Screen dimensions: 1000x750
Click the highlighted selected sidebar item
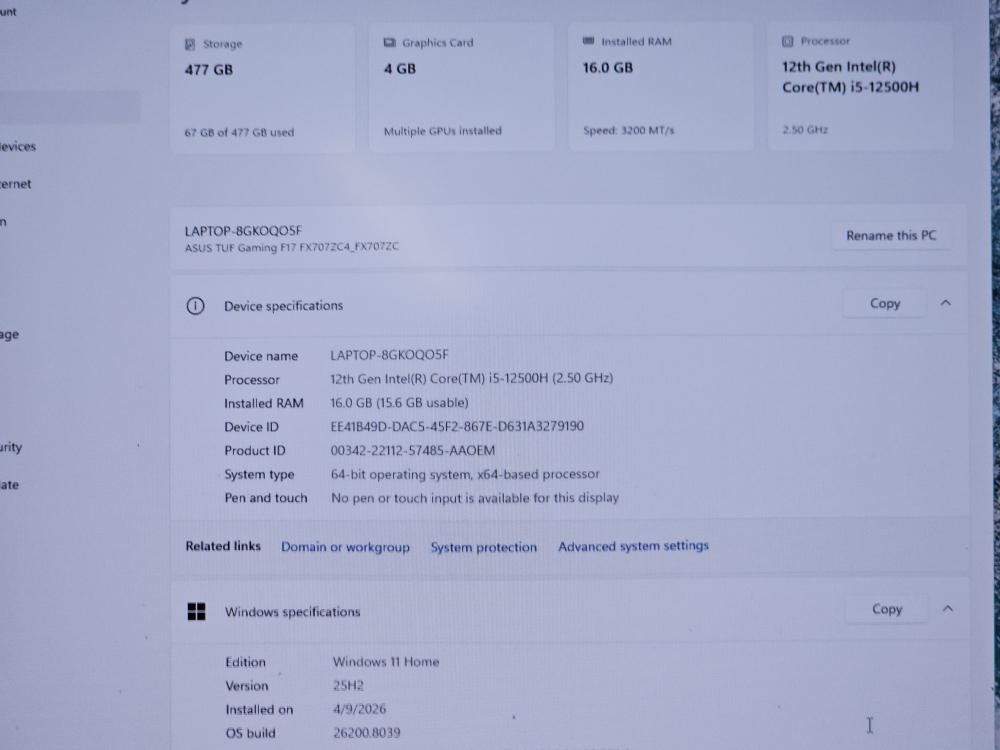pos(70,107)
